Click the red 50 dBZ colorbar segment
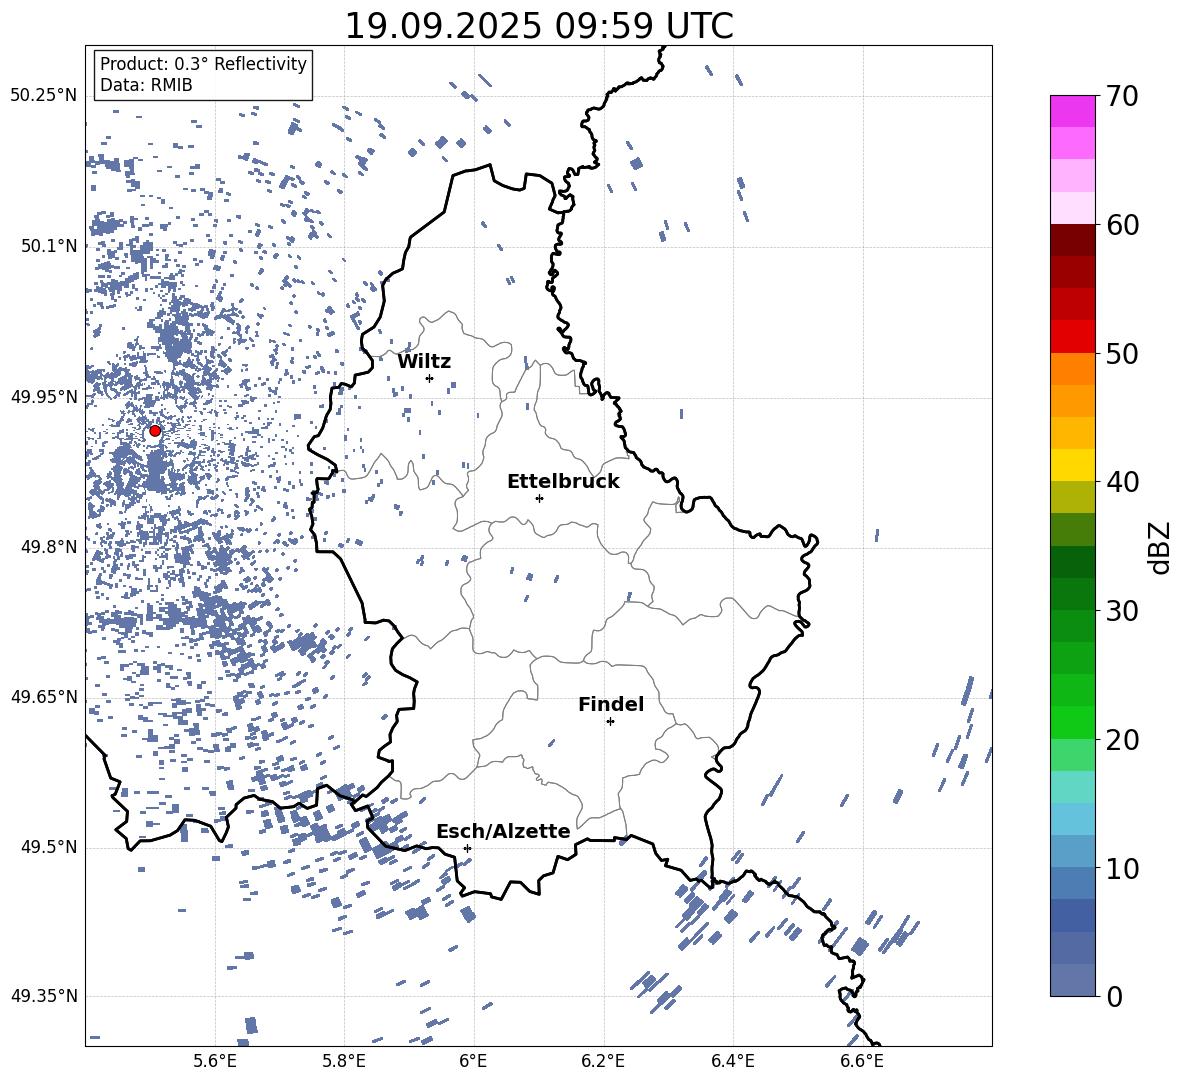The width and height of the screenshot is (1184, 1081). (1072, 337)
